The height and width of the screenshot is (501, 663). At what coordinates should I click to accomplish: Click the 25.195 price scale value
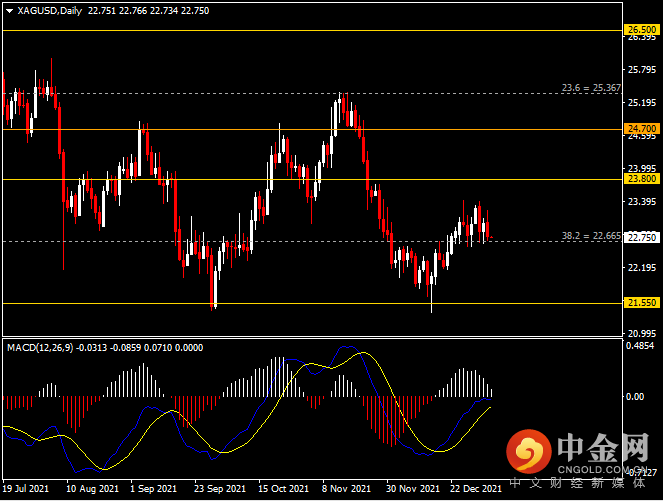pos(642,103)
